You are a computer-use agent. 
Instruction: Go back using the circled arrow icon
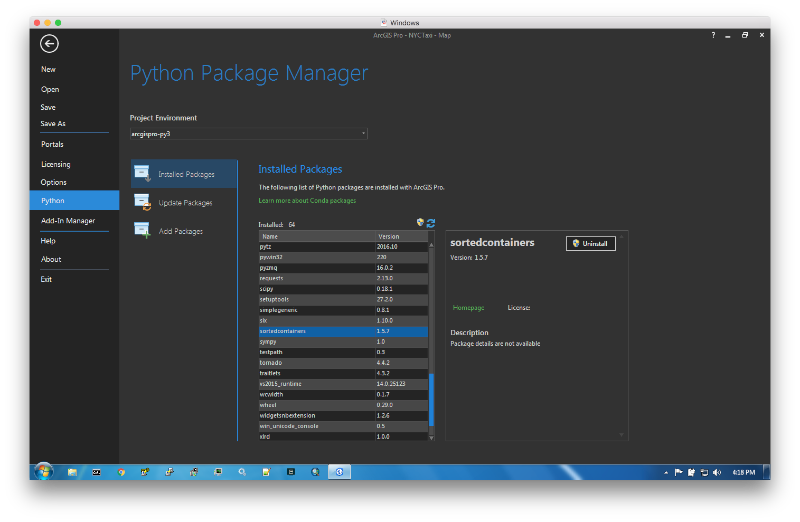pos(49,44)
